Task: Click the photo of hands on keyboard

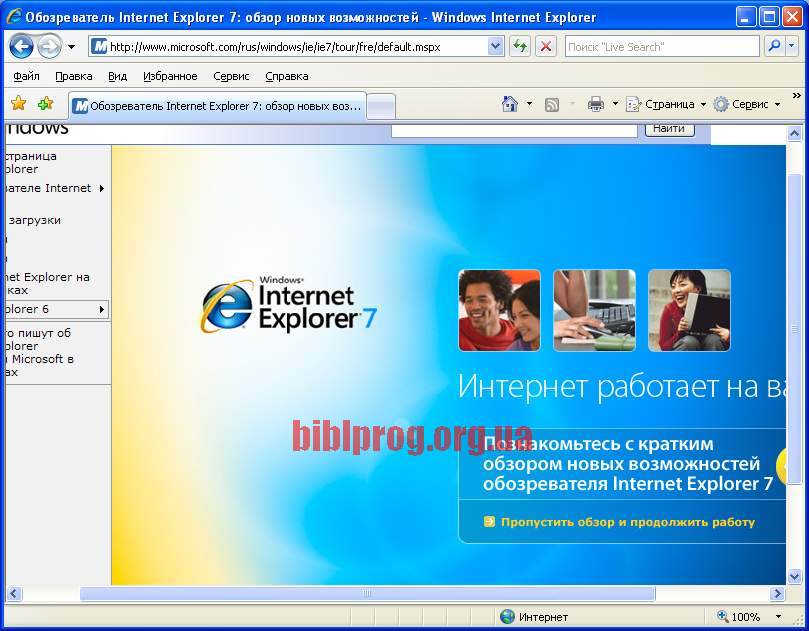Action: (594, 310)
